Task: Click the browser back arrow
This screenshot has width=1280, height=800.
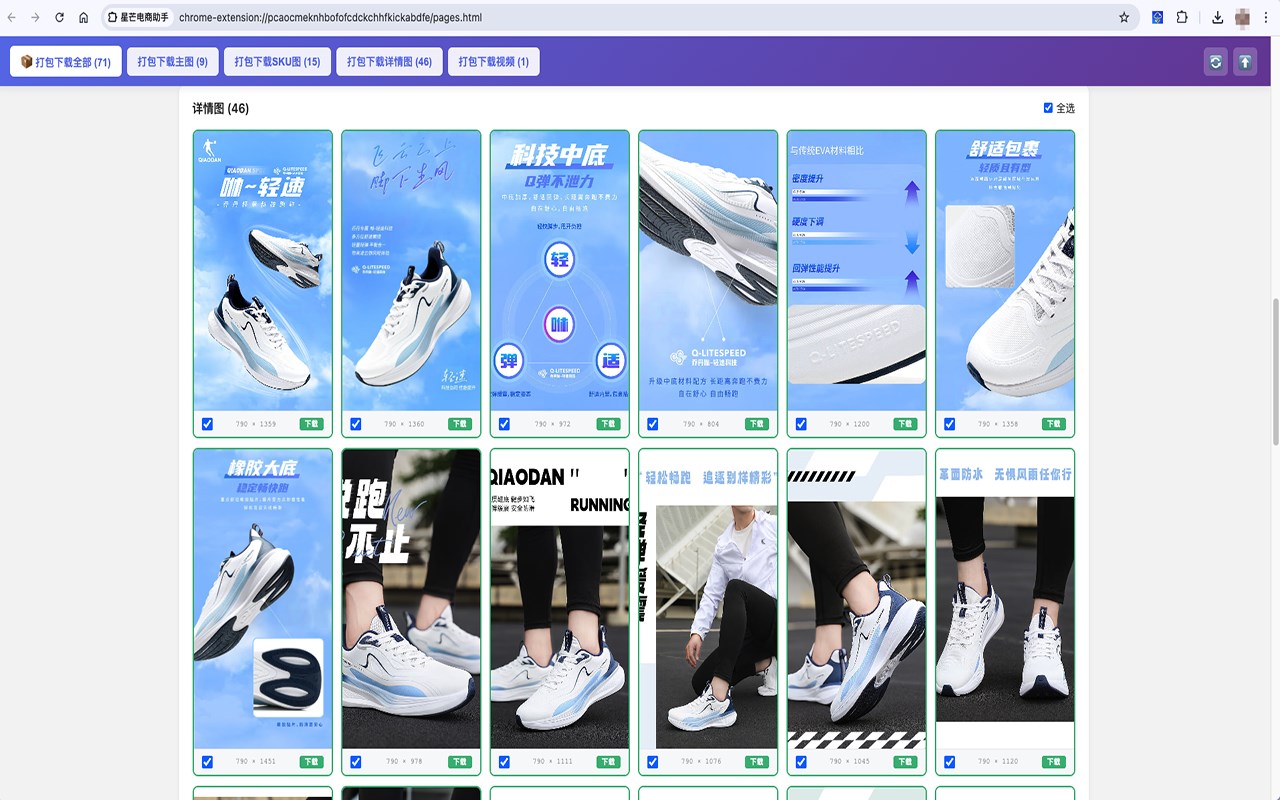Action: click(12, 17)
